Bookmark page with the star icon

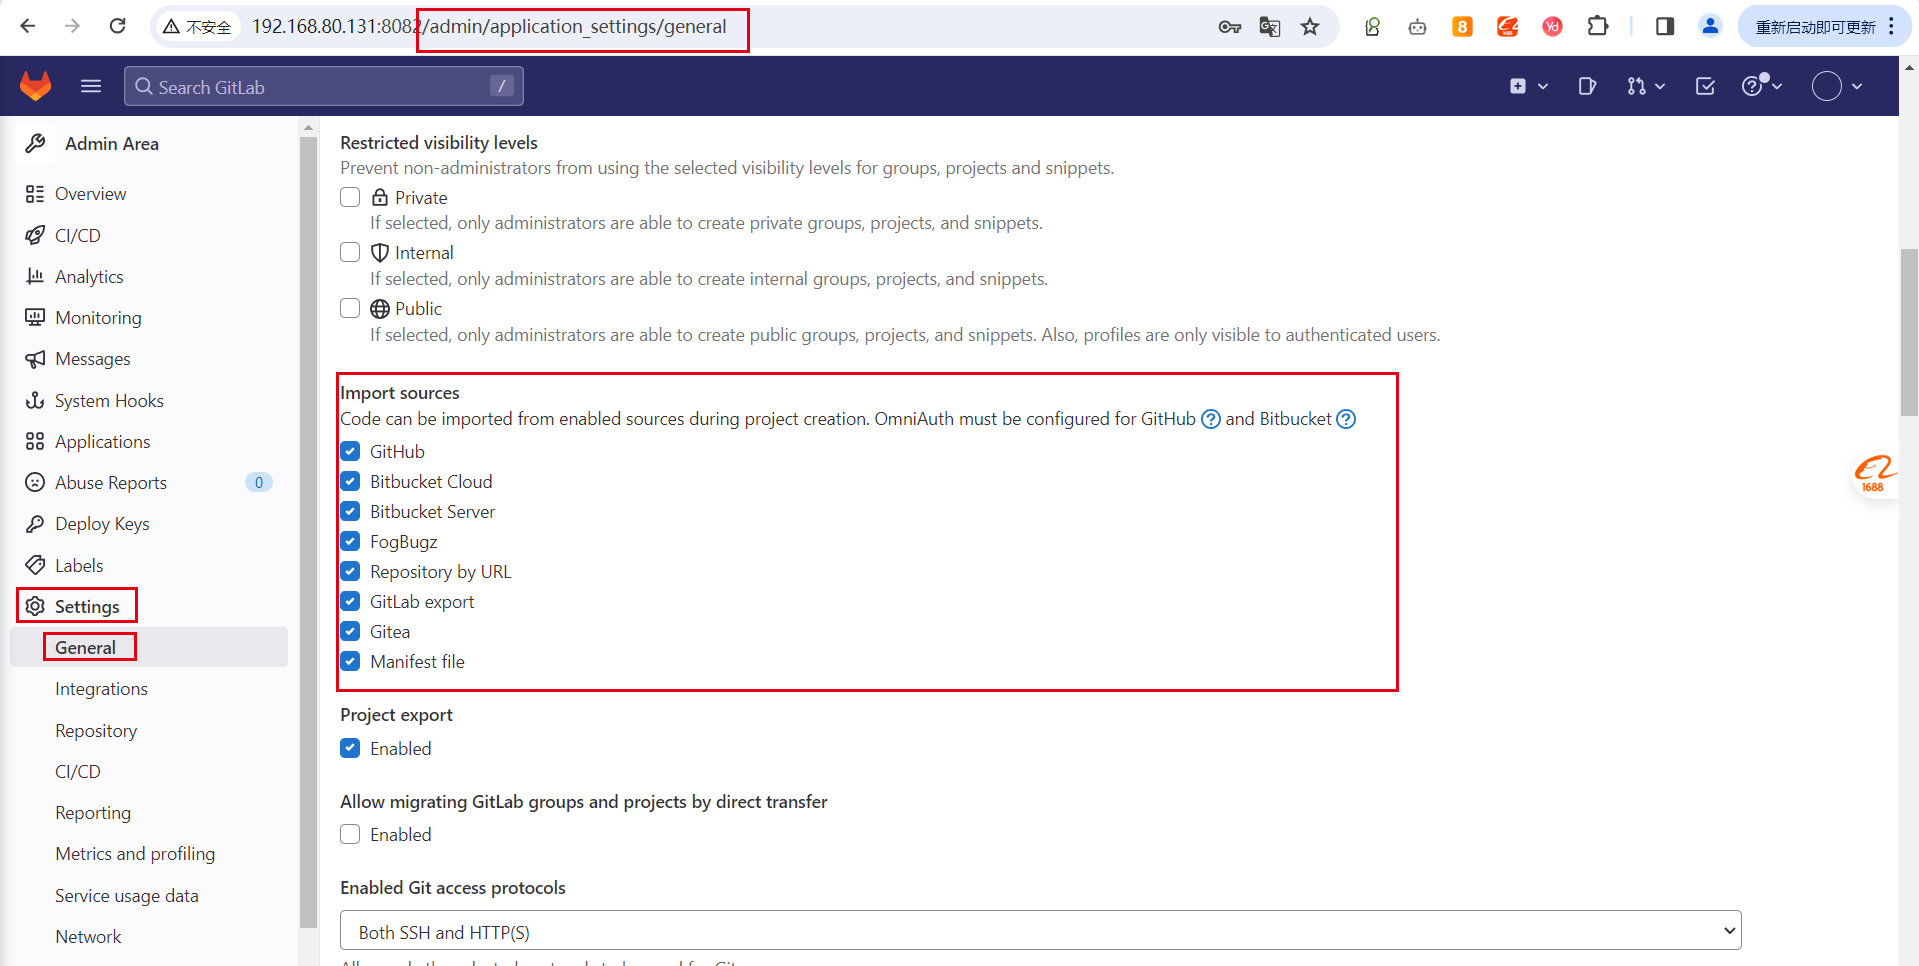1310,27
